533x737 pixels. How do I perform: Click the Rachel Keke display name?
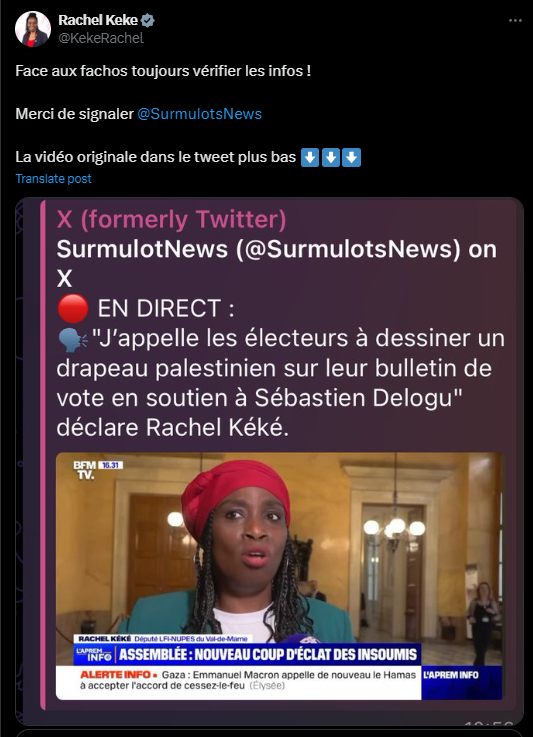[x=98, y=20]
